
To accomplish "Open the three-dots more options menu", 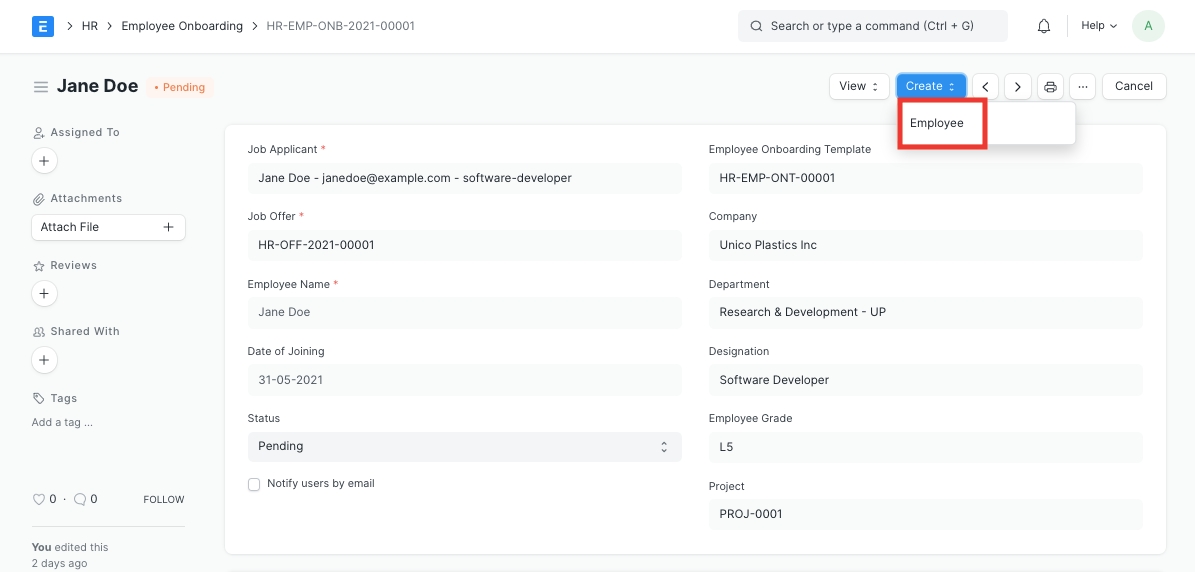I will tap(1082, 87).
